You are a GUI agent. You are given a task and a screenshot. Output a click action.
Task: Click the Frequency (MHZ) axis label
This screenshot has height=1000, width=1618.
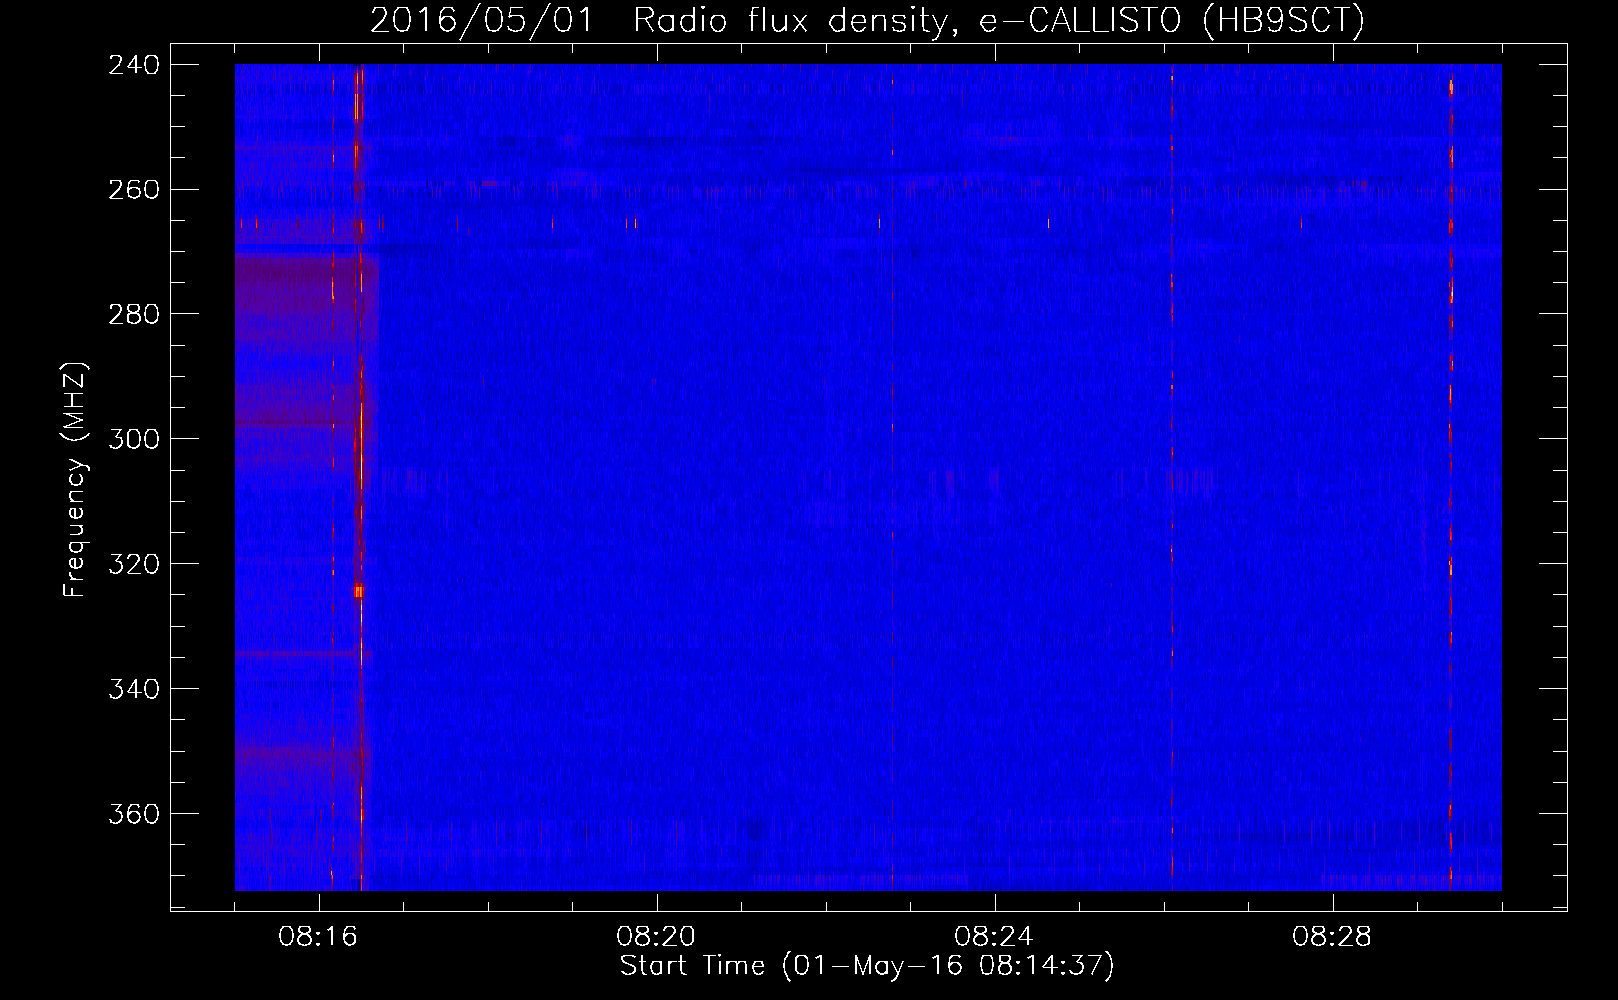75,480
